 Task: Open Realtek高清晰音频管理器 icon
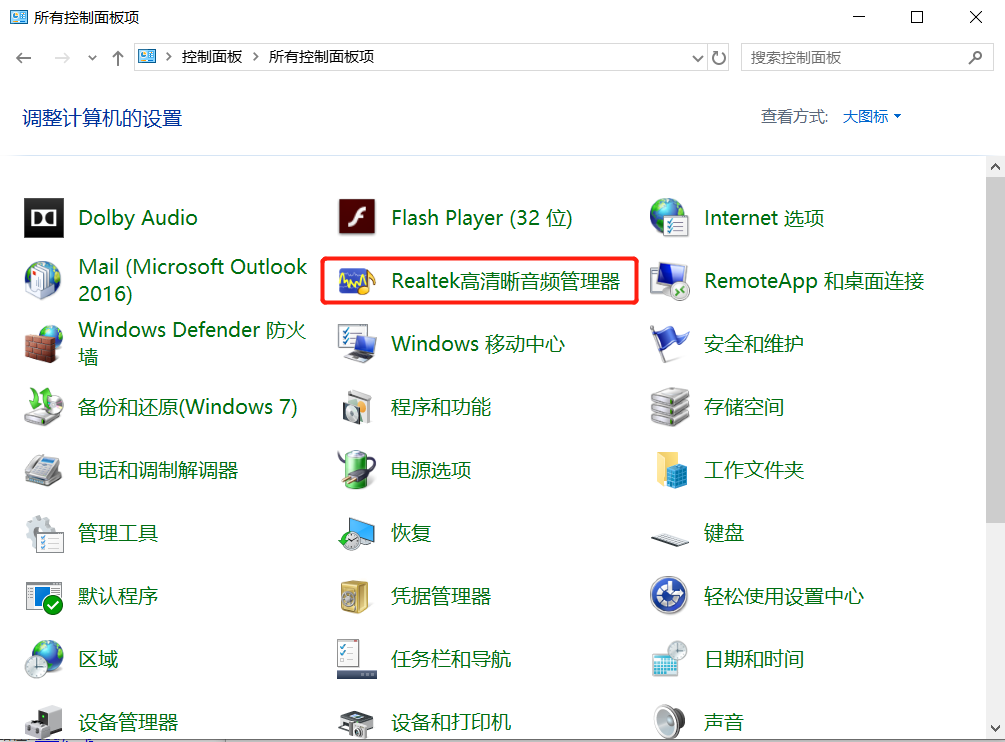tap(356, 281)
